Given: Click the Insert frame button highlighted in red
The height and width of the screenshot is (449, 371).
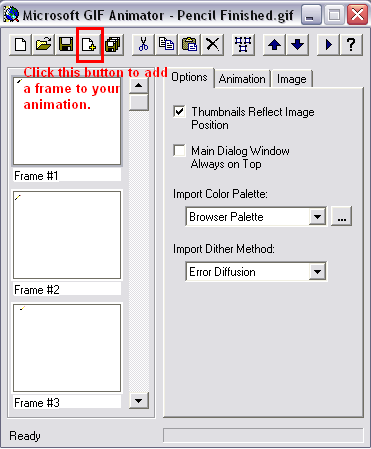Looking at the screenshot, I should point(89,44).
